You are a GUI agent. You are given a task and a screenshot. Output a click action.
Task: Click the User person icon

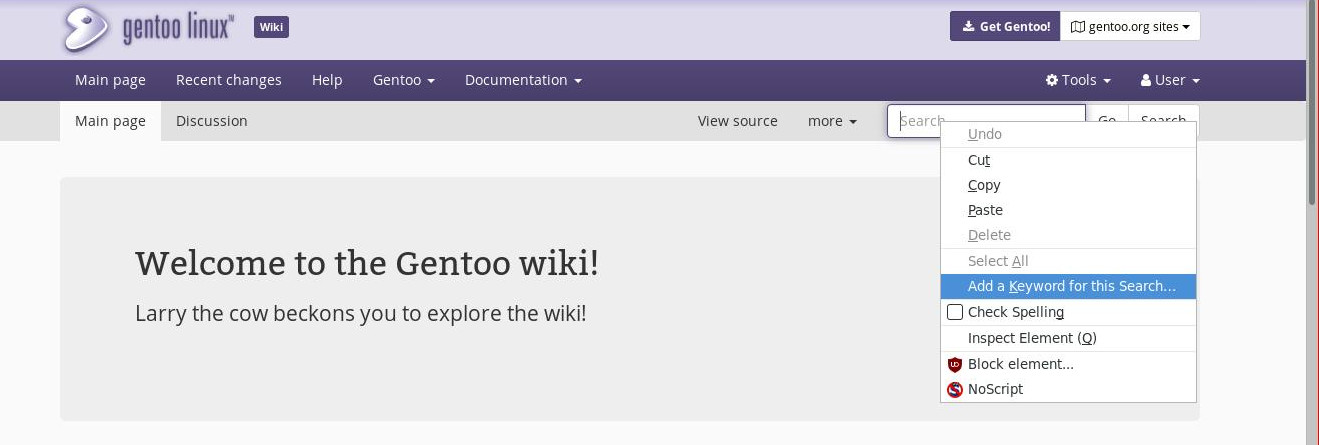tap(1146, 80)
